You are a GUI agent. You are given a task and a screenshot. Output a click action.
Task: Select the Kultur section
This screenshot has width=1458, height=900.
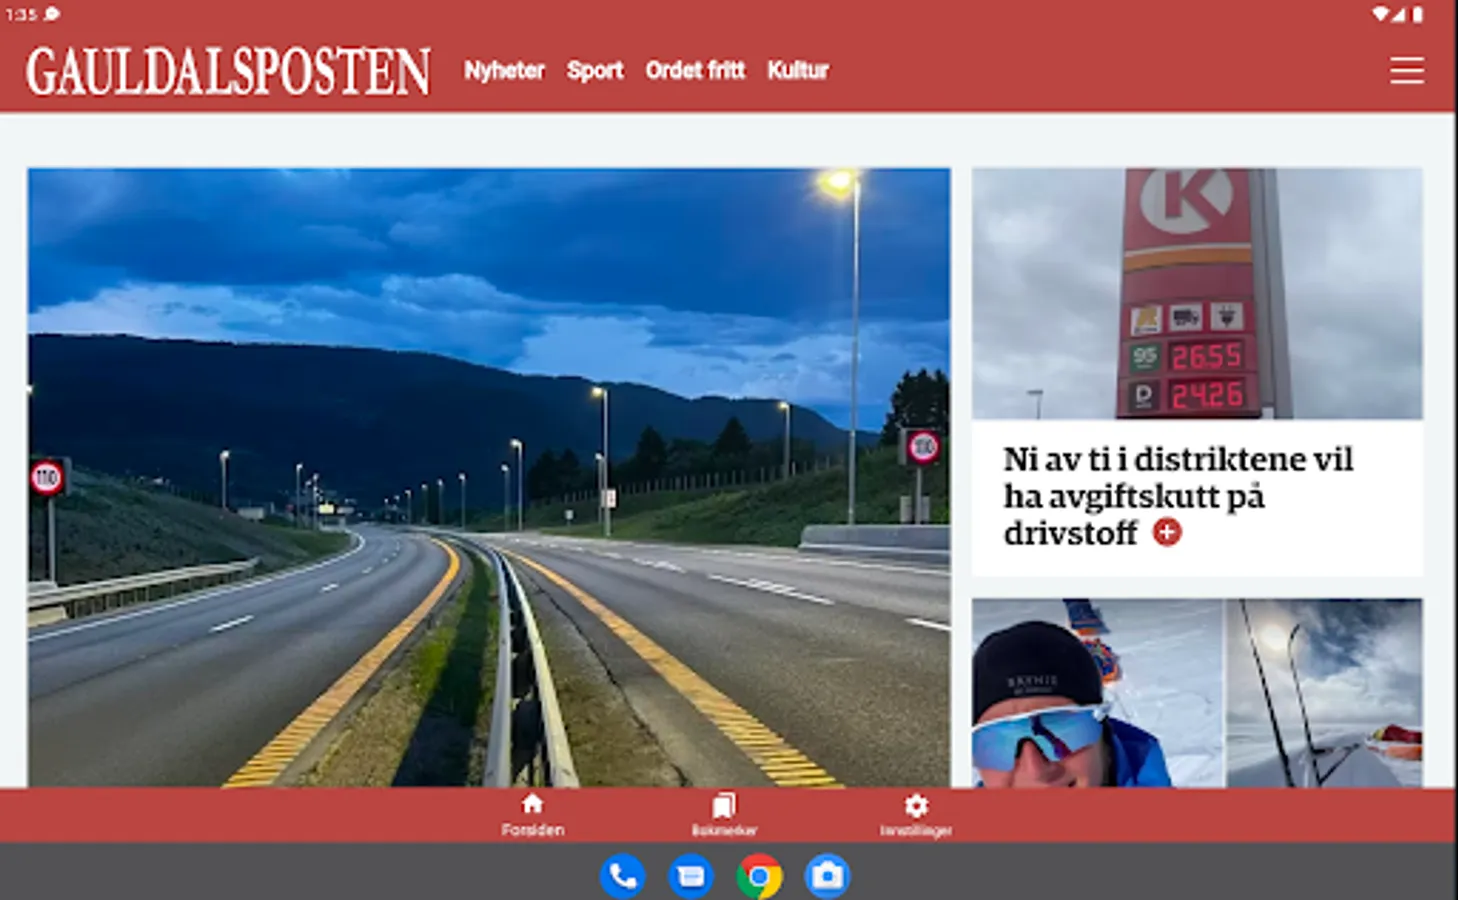[x=798, y=70]
